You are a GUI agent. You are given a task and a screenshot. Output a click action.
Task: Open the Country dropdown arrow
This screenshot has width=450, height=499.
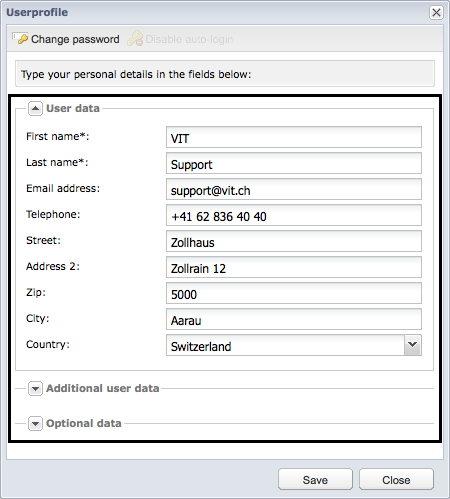coord(413,345)
